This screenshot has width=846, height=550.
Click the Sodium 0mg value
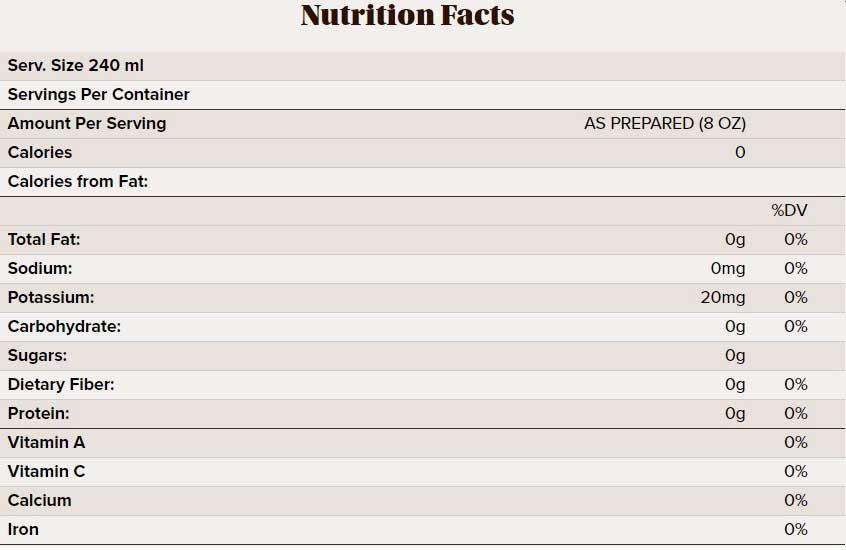[x=728, y=269]
